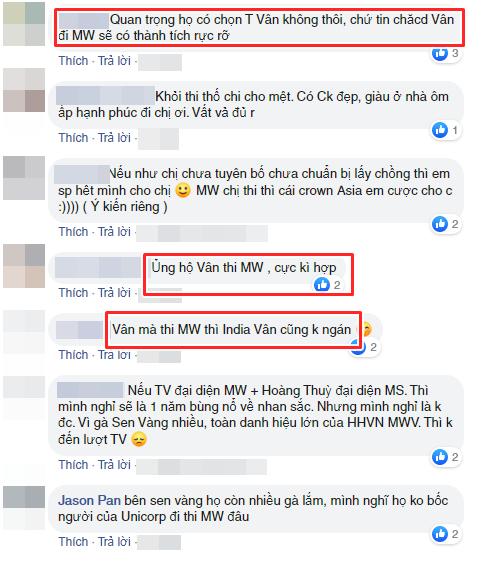Click smiley emoji in 'sp hết mình' comment
The height and width of the screenshot is (561, 494).
tap(183, 190)
